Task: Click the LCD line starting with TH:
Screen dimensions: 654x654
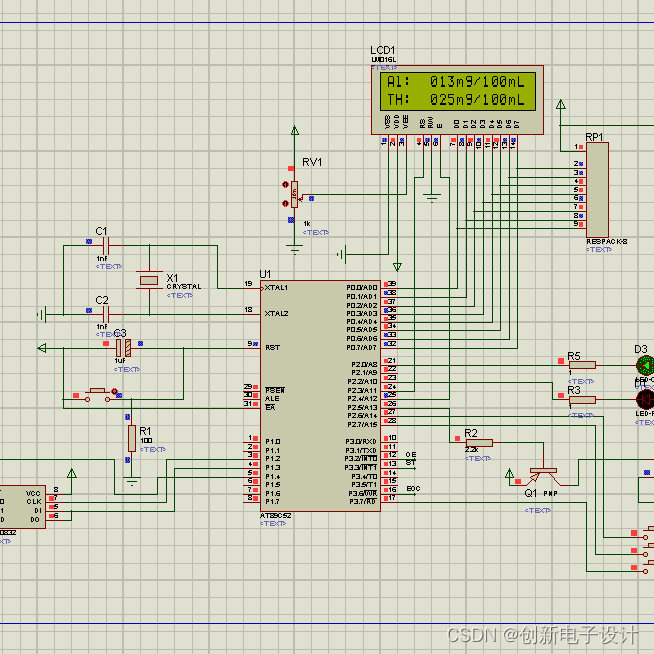Action: click(455, 99)
